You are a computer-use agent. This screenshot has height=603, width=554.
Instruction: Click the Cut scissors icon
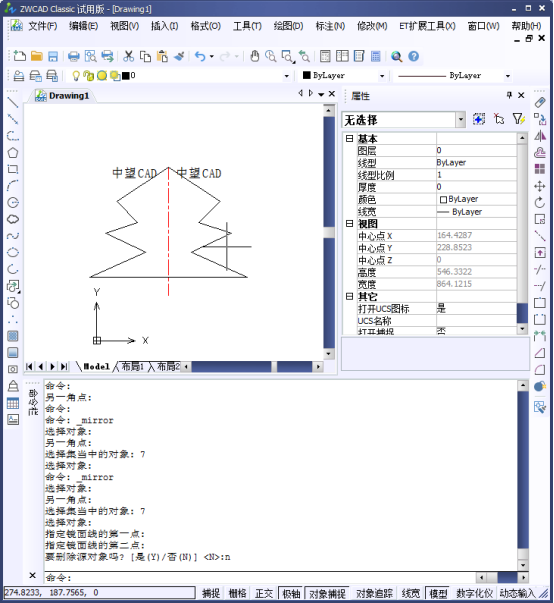[128, 56]
